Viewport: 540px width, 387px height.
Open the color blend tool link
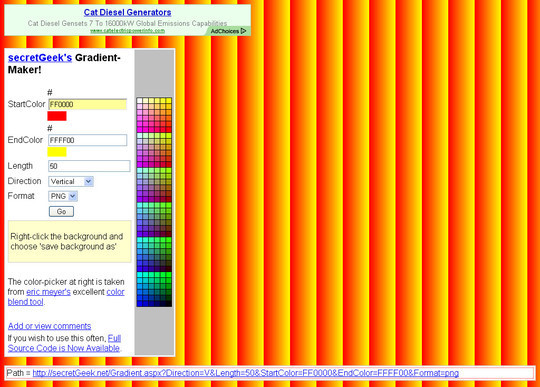pos(66,297)
